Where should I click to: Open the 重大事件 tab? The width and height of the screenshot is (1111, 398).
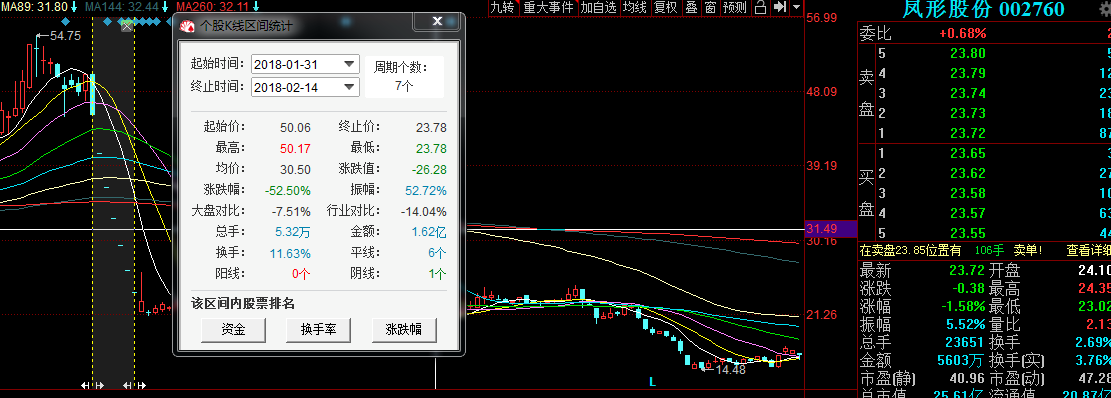click(548, 8)
